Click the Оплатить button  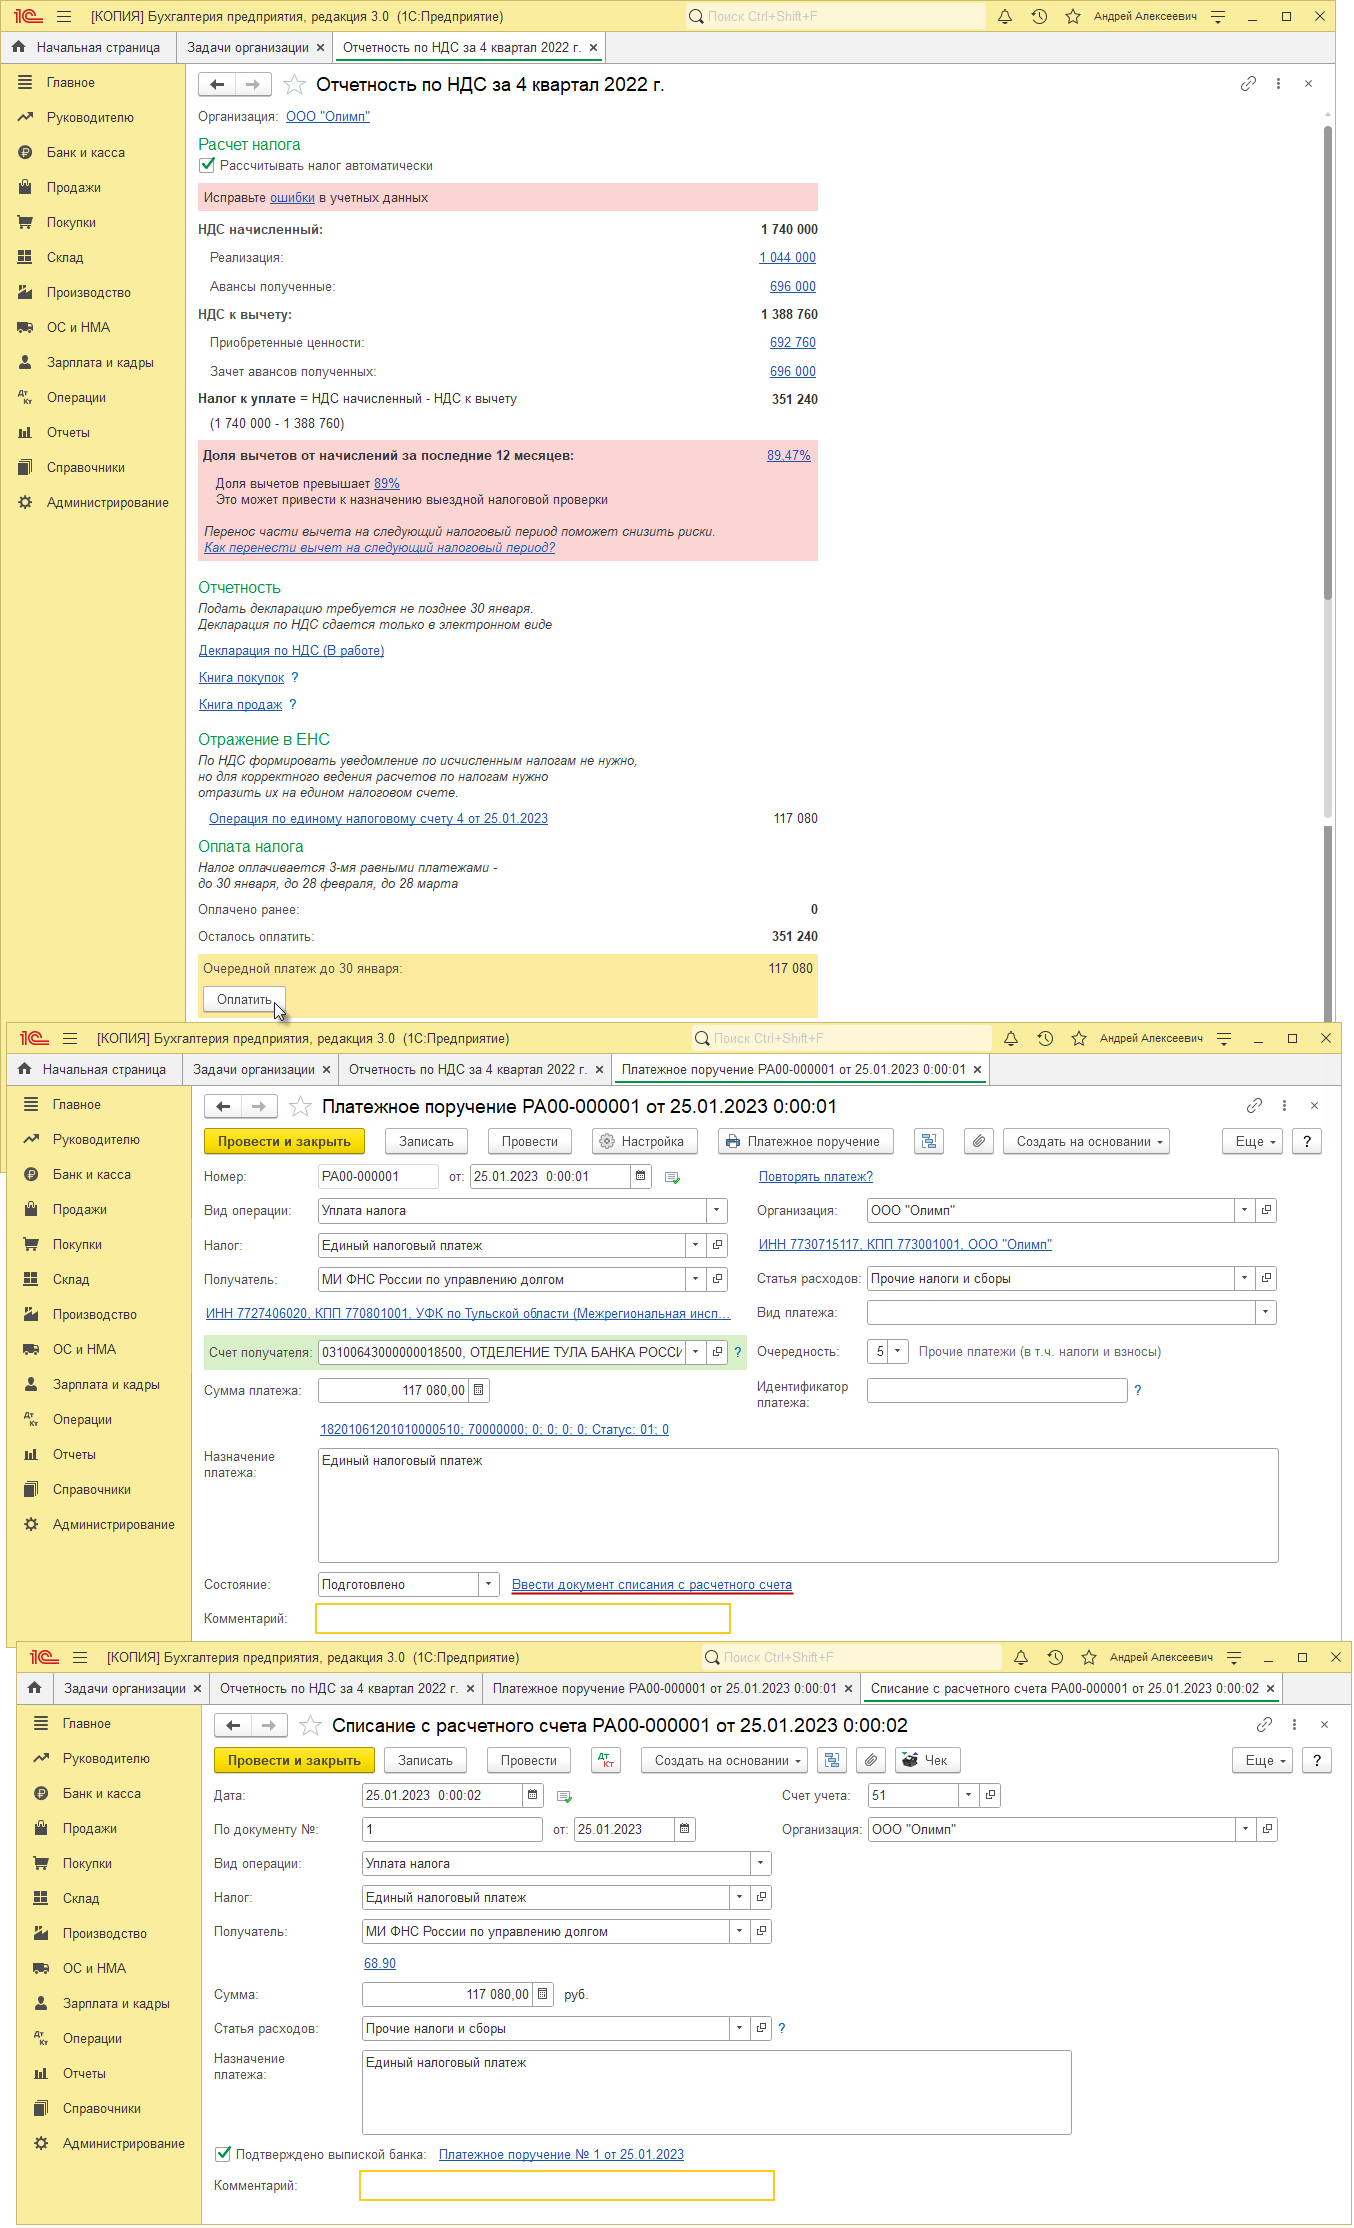(245, 1000)
